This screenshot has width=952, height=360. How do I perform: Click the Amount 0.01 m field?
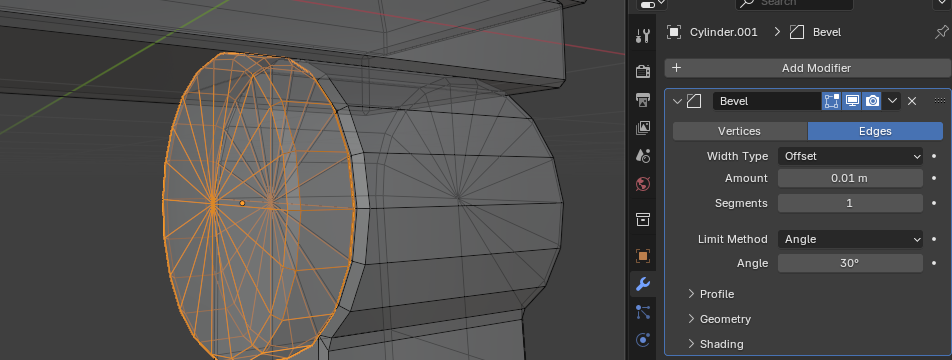850,178
